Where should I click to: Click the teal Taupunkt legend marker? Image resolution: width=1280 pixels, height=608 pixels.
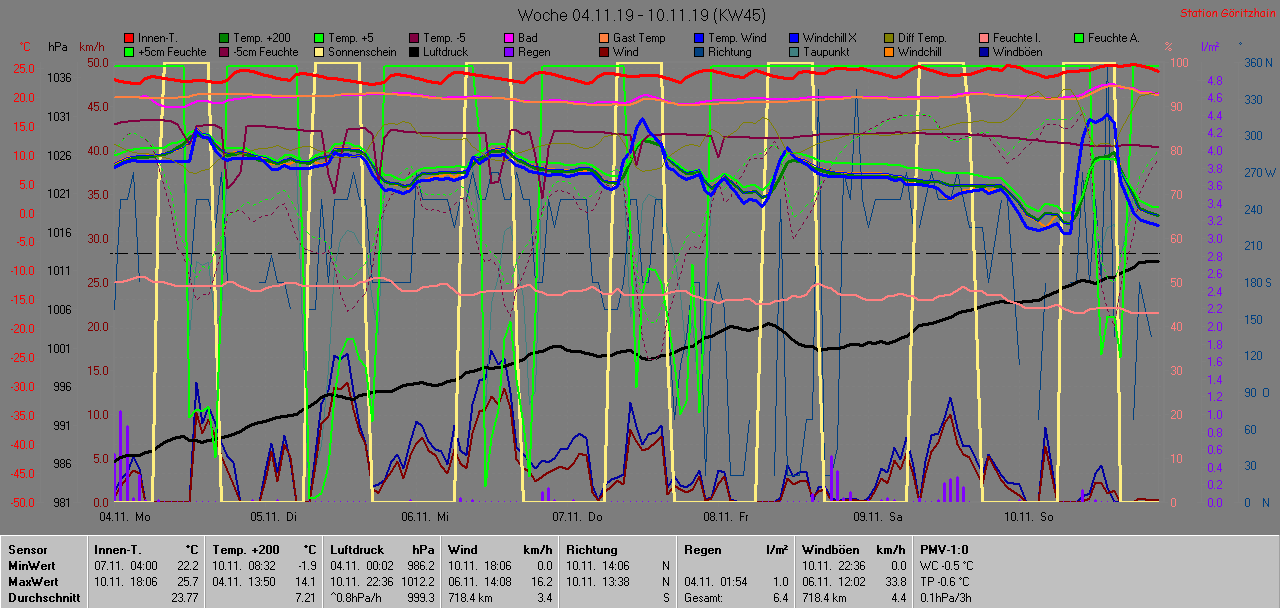coord(795,51)
